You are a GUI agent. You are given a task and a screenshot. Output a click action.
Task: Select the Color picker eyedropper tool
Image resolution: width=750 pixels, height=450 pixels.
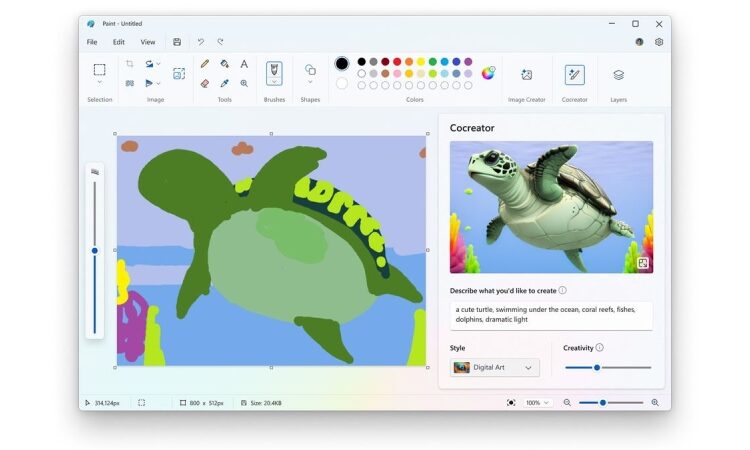pyautogui.click(x=224, y=83)
